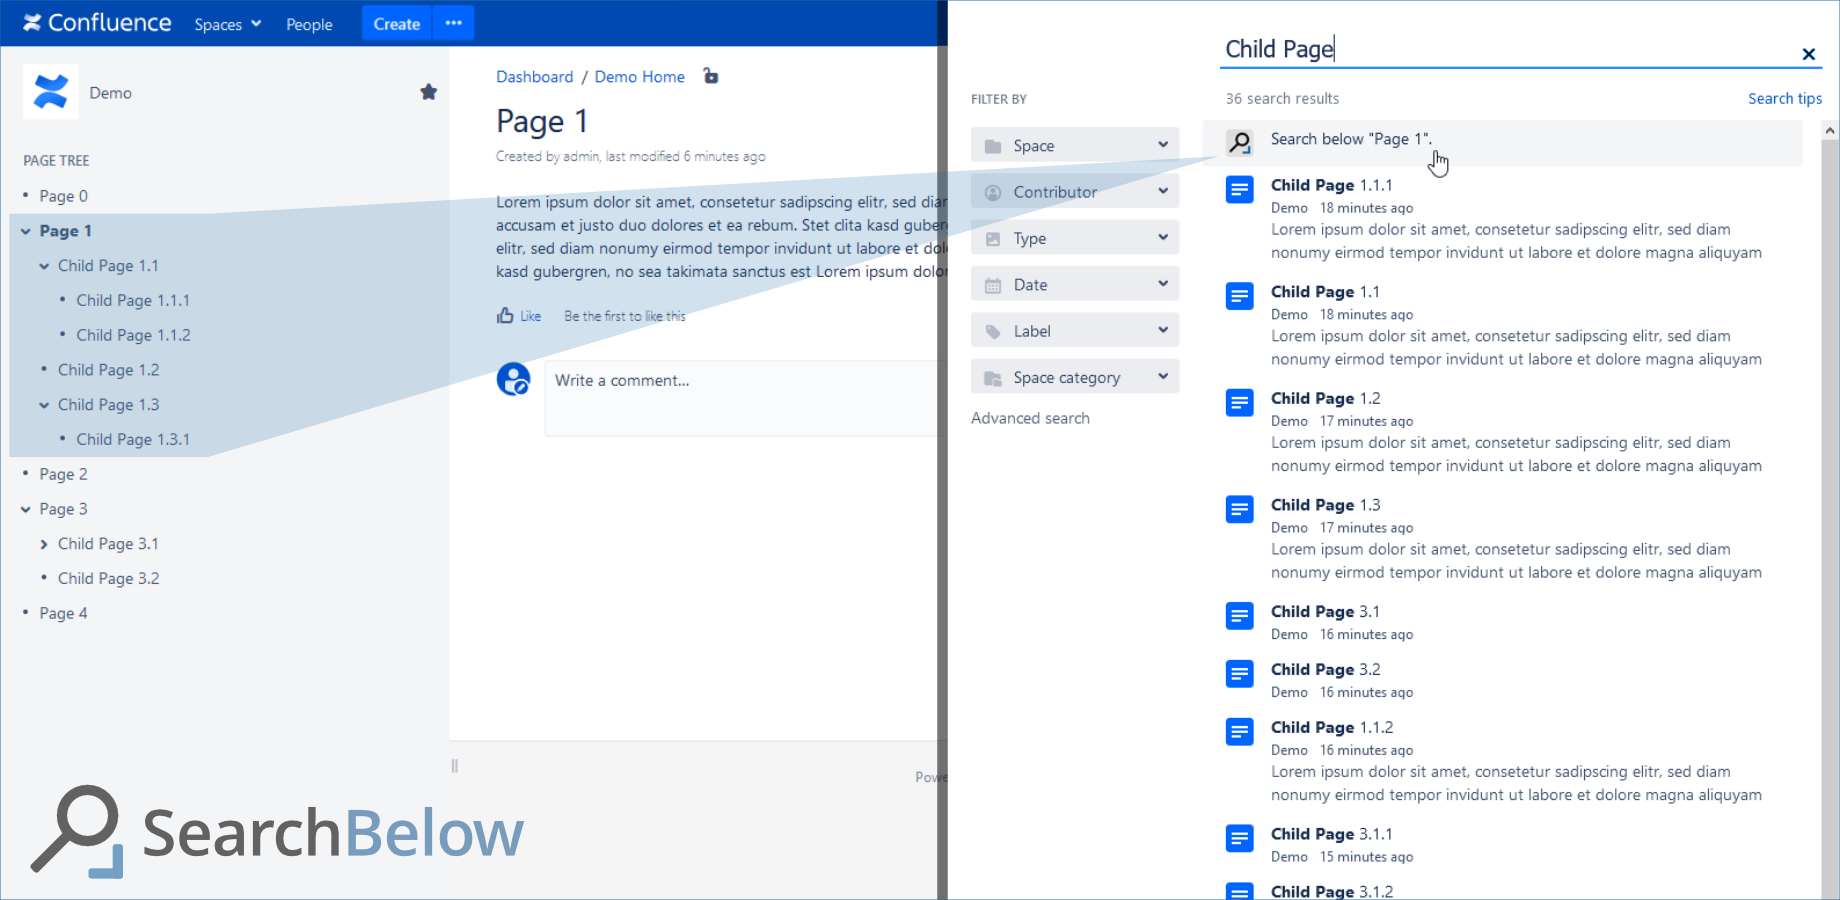Screen dimensions: 1840x900
Task: Select Child Page 1.2 in page tree
Action: click(x=109, y=370)
